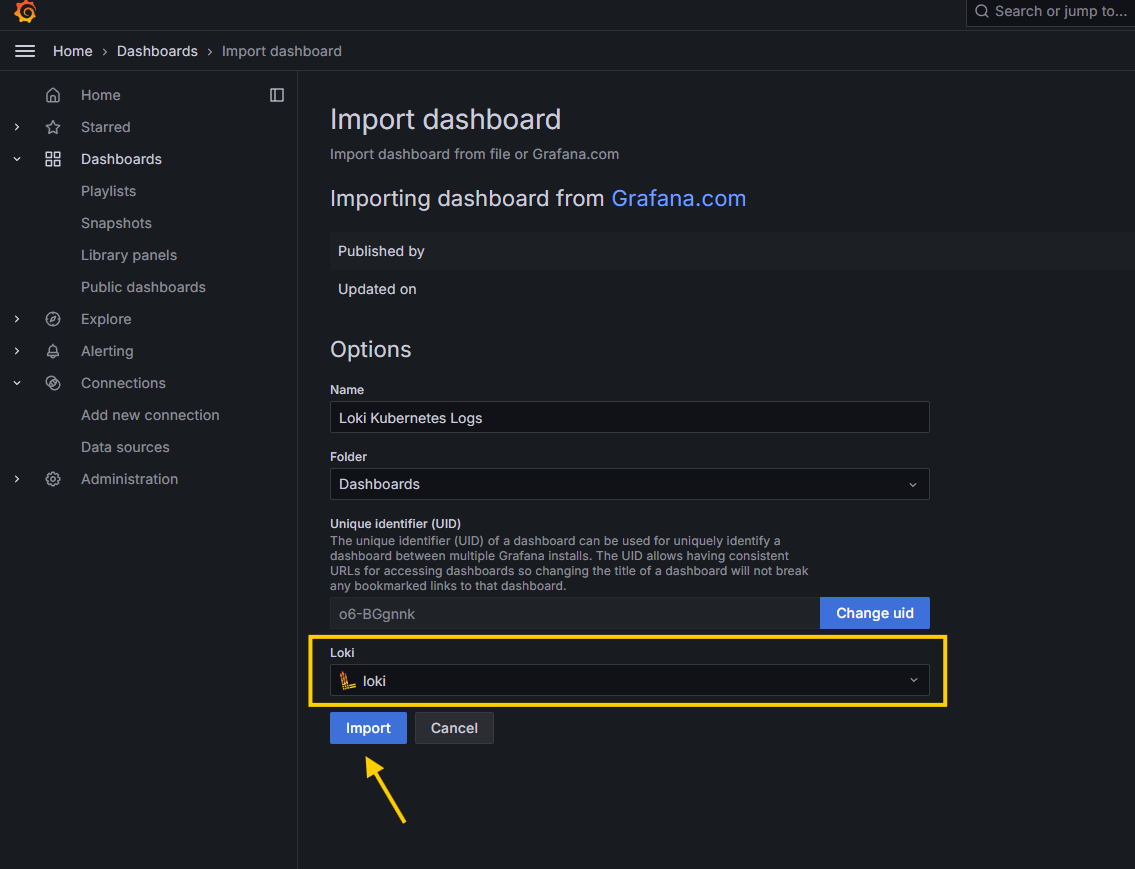Click the search magnifier icon
This screenshot has height=869, width=1135.
click(x=982, y=11)
